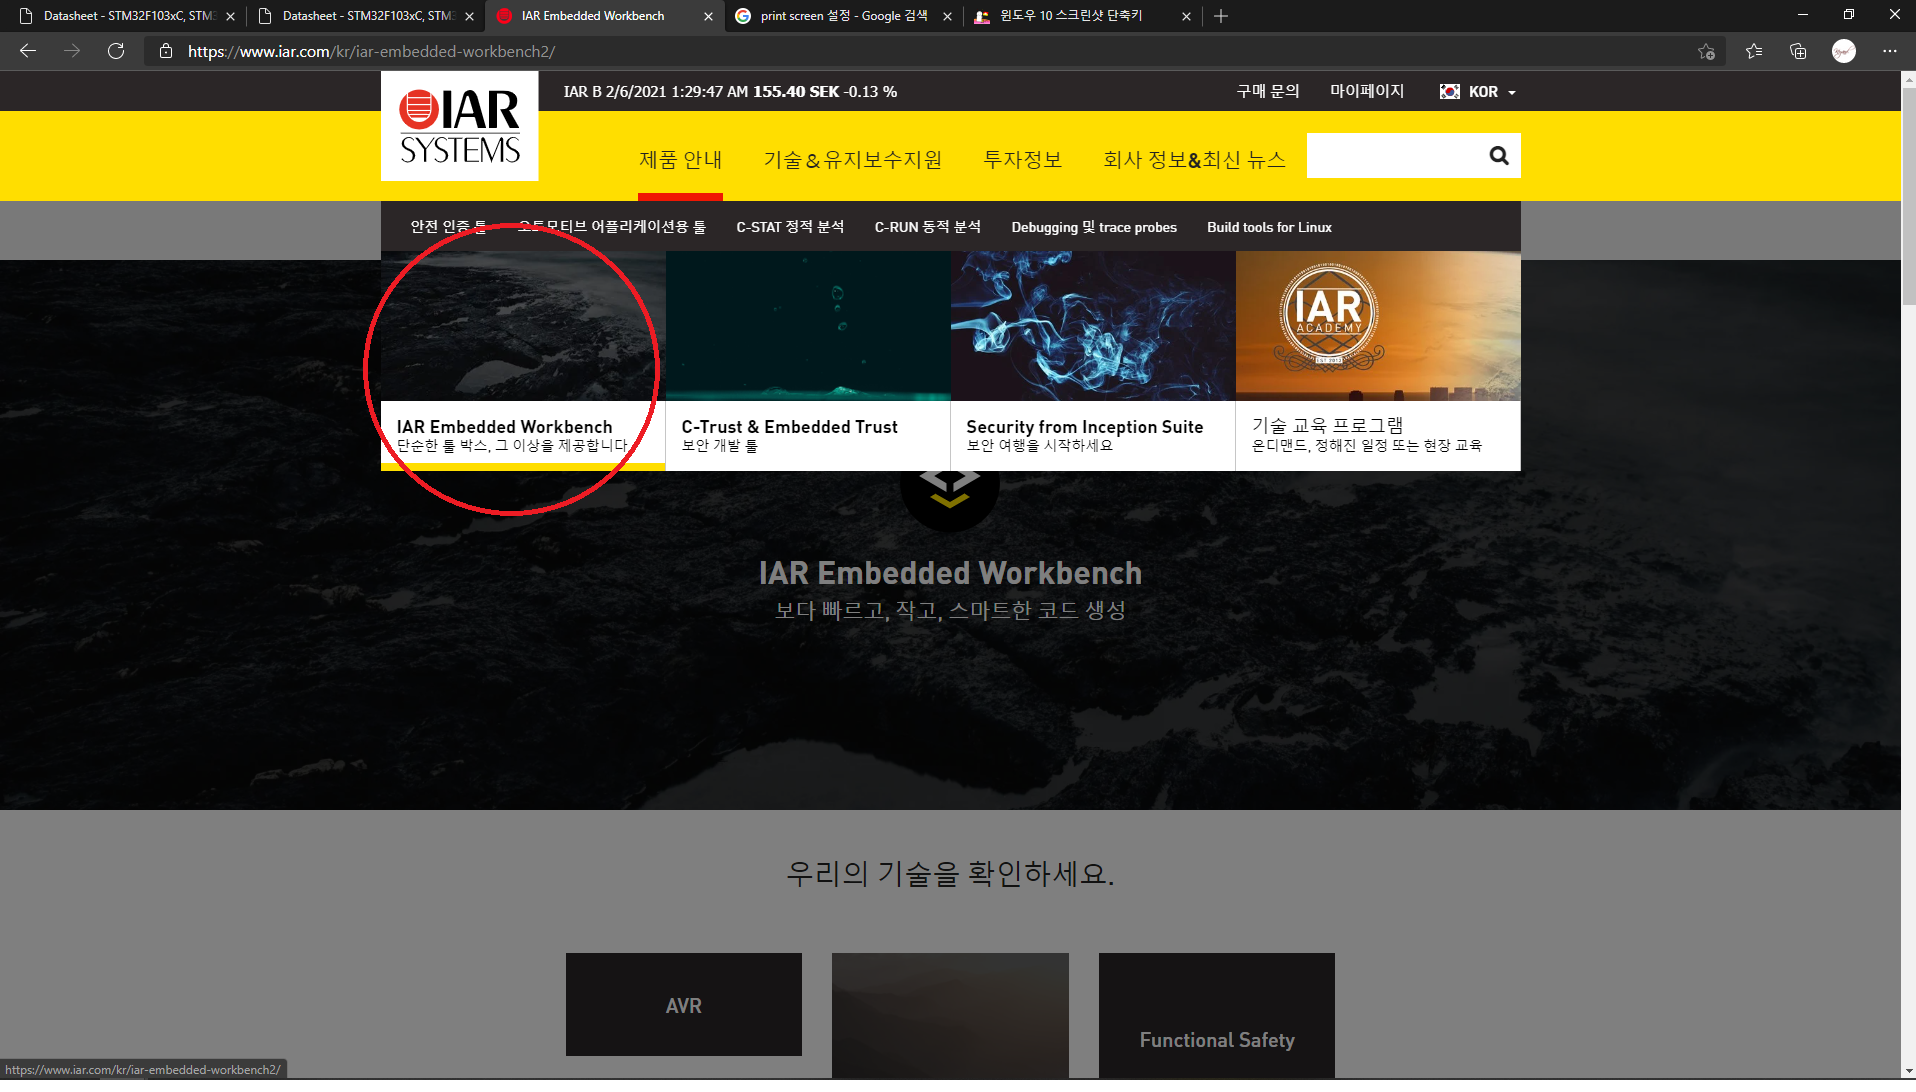The height and width of the screenshot is (1092, 1916).
Task: Open the KOR language dropdown
Action: pyautogui.click(x=1478, y=91)
